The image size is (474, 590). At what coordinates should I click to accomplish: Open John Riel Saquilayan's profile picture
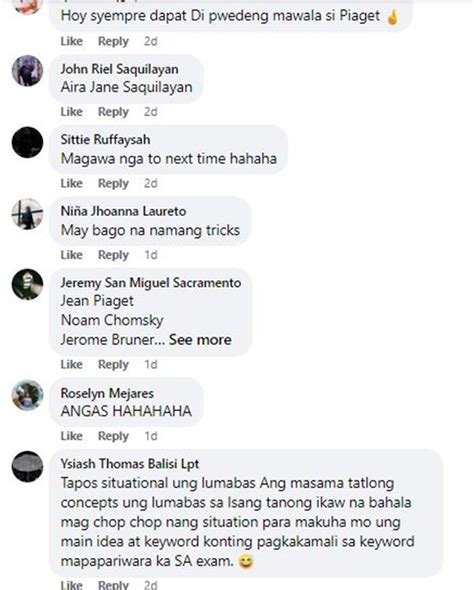[27, 71]
